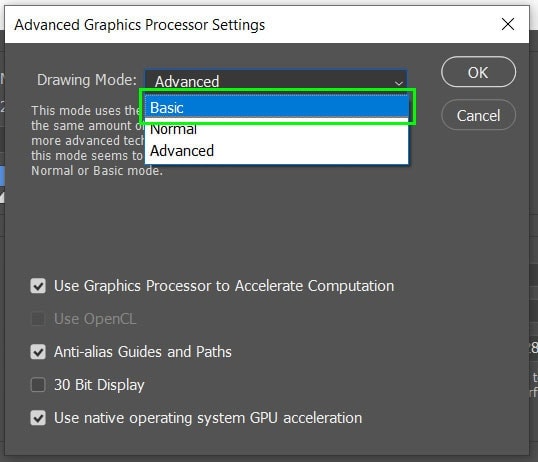Image resolution: width=538 pixels, height=462 pixels.
Task: Click the '30 Bit Display' label text
Action: point(99,385)
